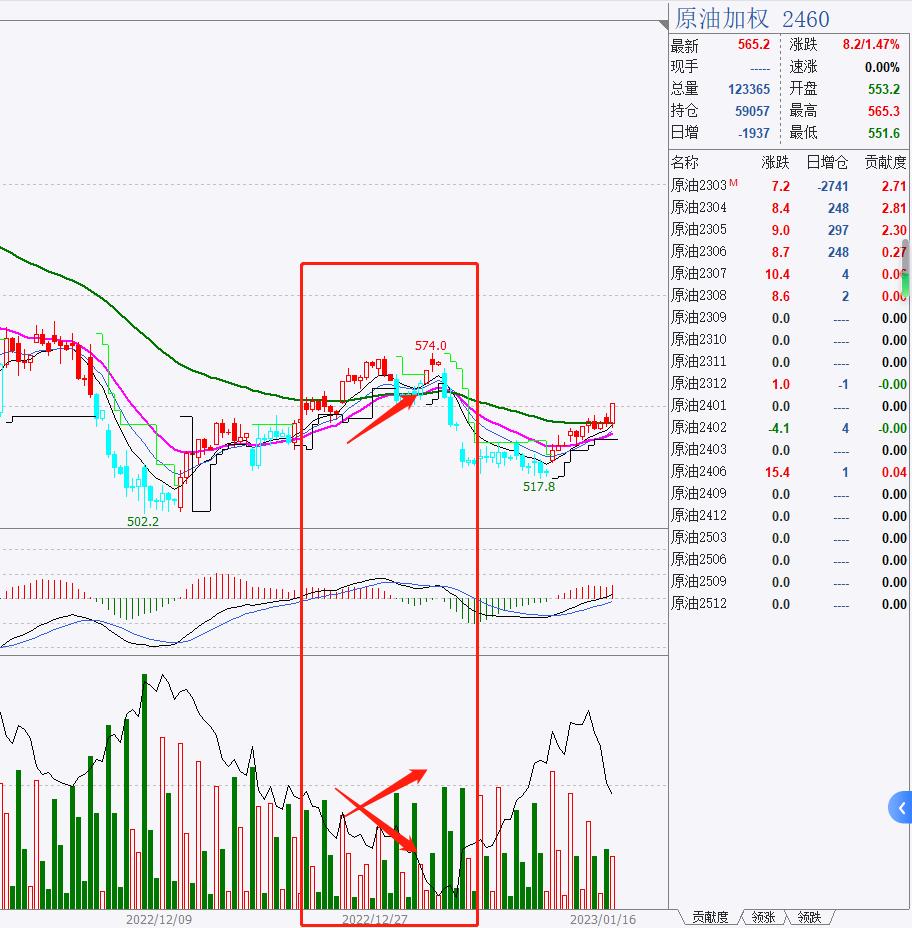Click the opening price value 553.2

tap(884, 89)
